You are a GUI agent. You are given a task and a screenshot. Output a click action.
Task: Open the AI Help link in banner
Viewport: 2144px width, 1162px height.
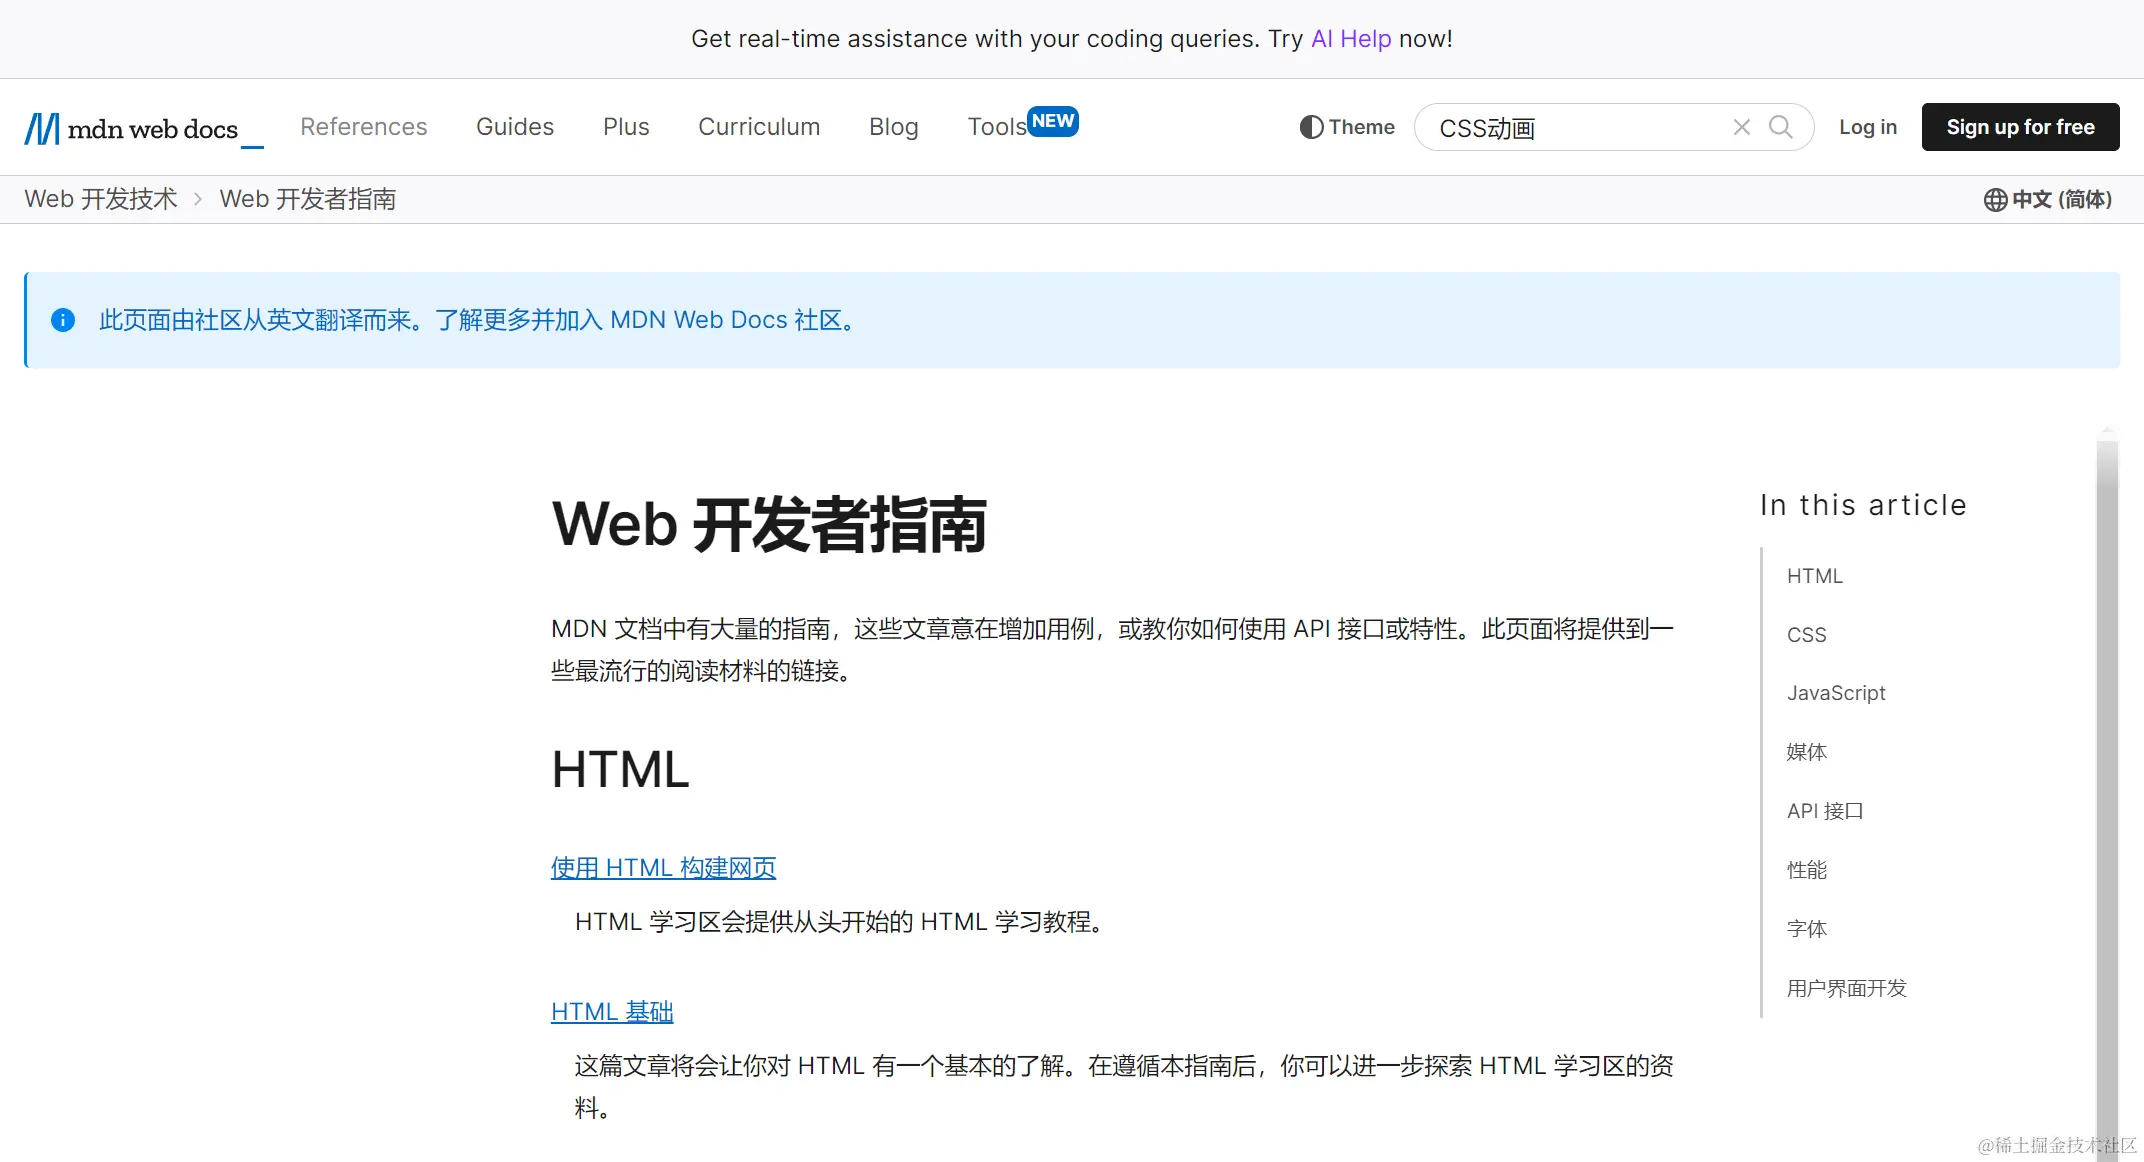[1351, 39]
